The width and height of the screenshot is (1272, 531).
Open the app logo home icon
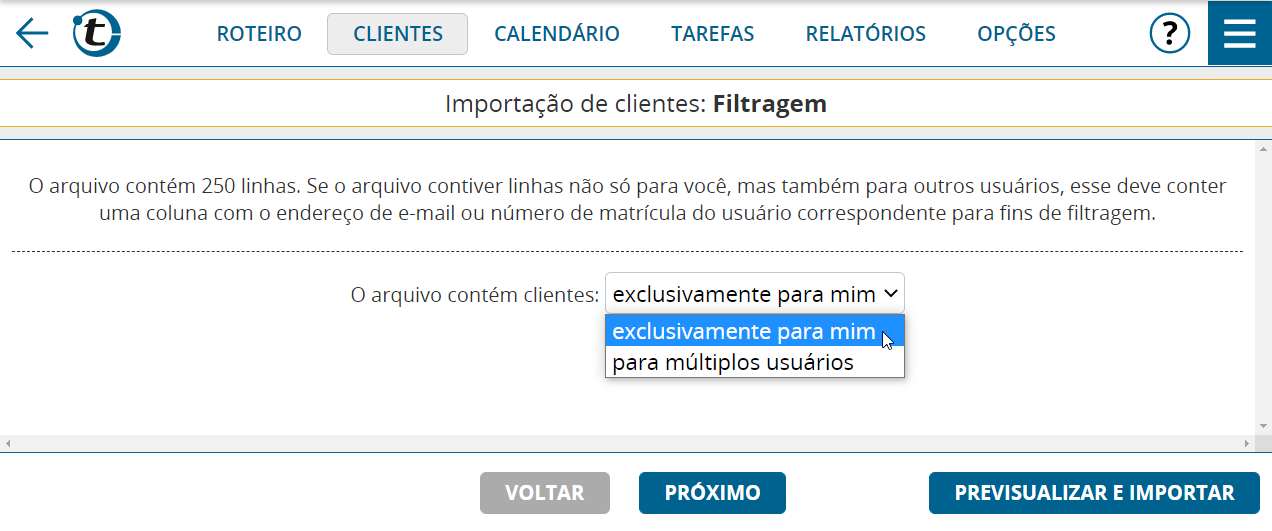pyautogui.click(x=96, y=34)
